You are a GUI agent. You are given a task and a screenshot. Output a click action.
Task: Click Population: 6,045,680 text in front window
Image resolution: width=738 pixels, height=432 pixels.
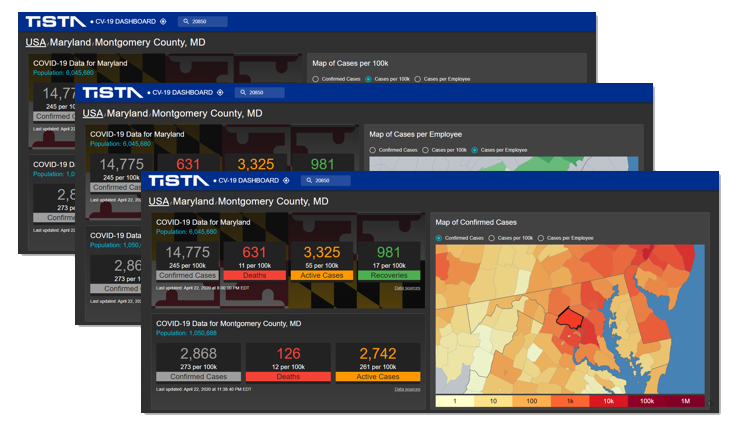point(186,232)
